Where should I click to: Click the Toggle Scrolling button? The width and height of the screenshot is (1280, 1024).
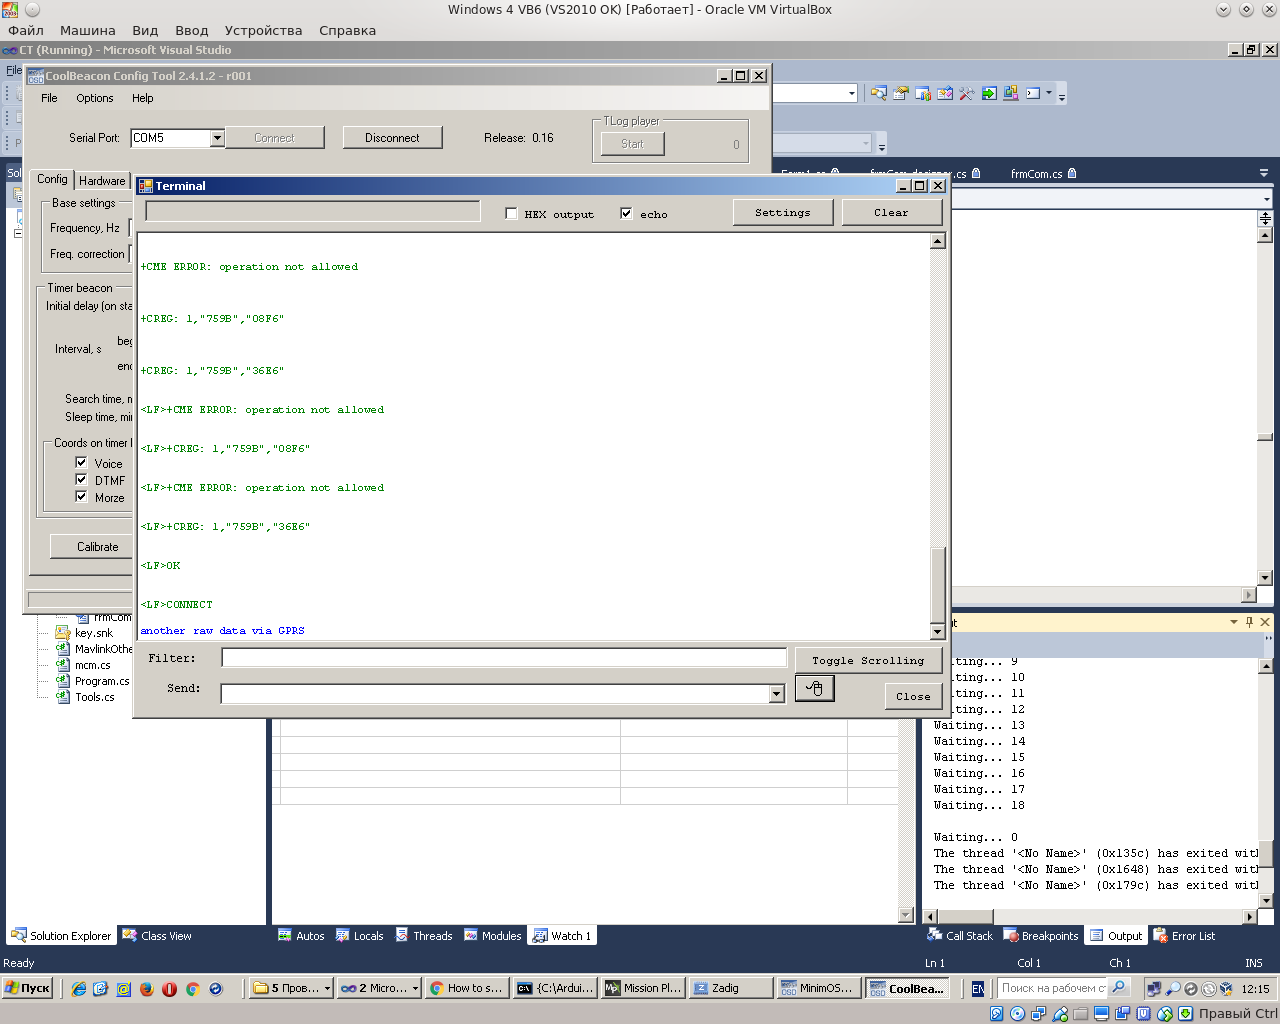pyautogui.click(x=867, y=660)
